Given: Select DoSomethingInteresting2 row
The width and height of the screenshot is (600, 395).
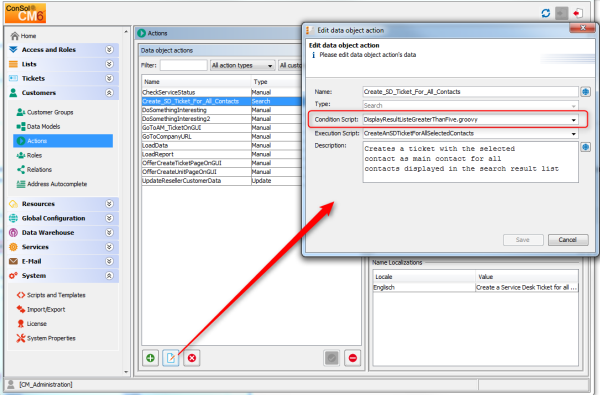Looking at the screenshot, I should point(222,119).
